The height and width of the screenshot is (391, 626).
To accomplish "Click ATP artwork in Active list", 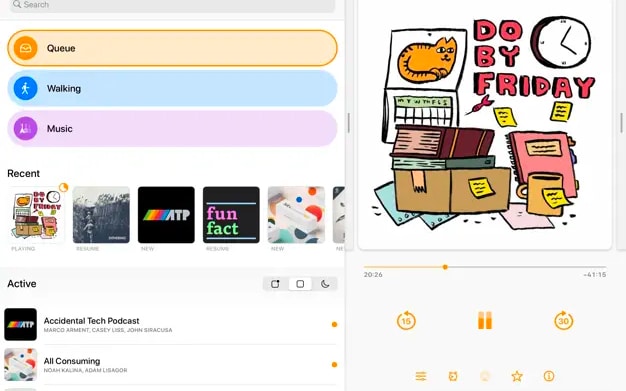I will (20, 324).
